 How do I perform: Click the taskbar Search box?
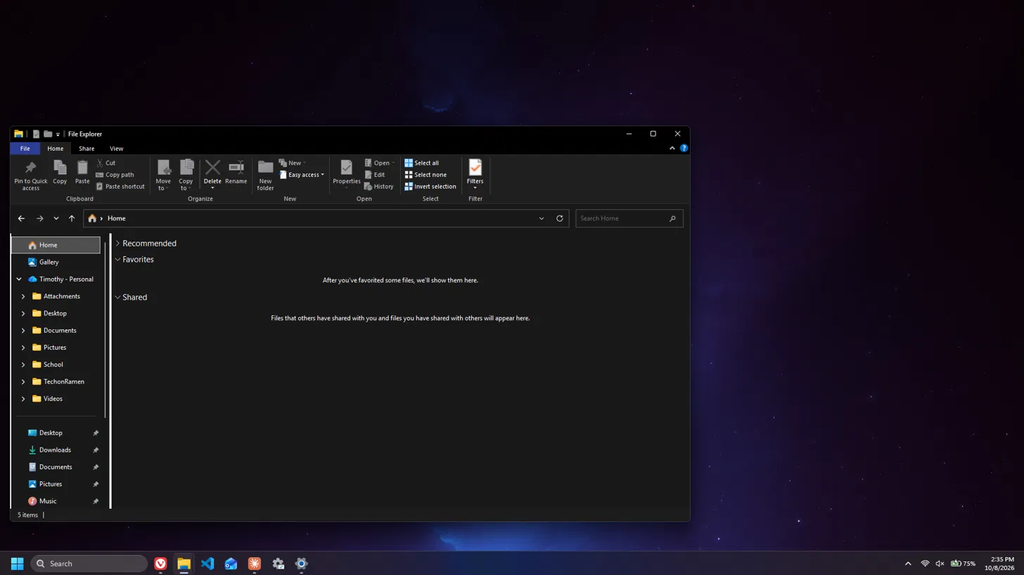[x=89, y=563]
